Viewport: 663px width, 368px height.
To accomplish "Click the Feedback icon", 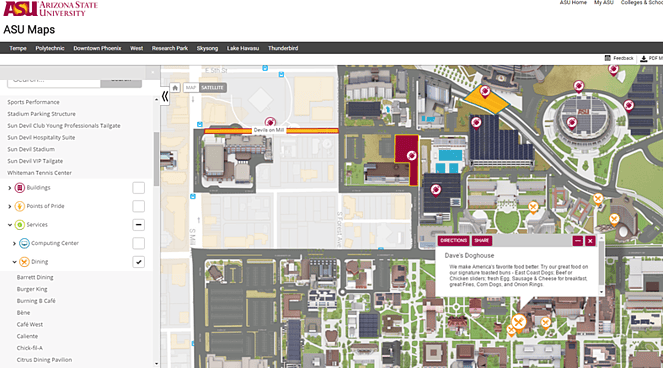I will [608, 58].
